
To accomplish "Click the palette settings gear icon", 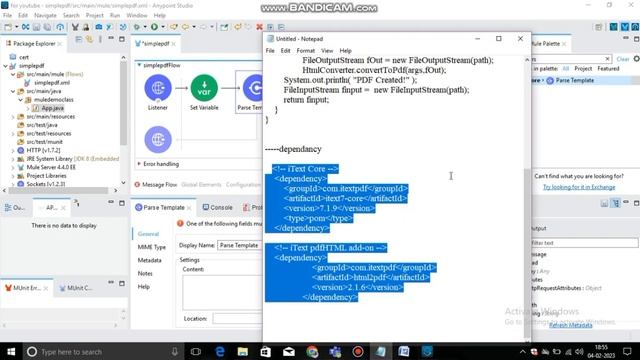I will [x=636, y=59].
